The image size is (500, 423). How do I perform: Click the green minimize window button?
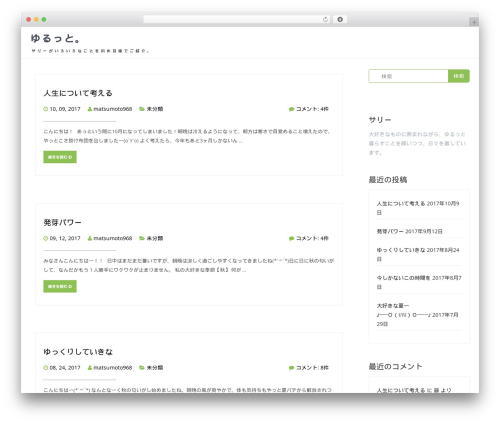[x=44, y=19]
